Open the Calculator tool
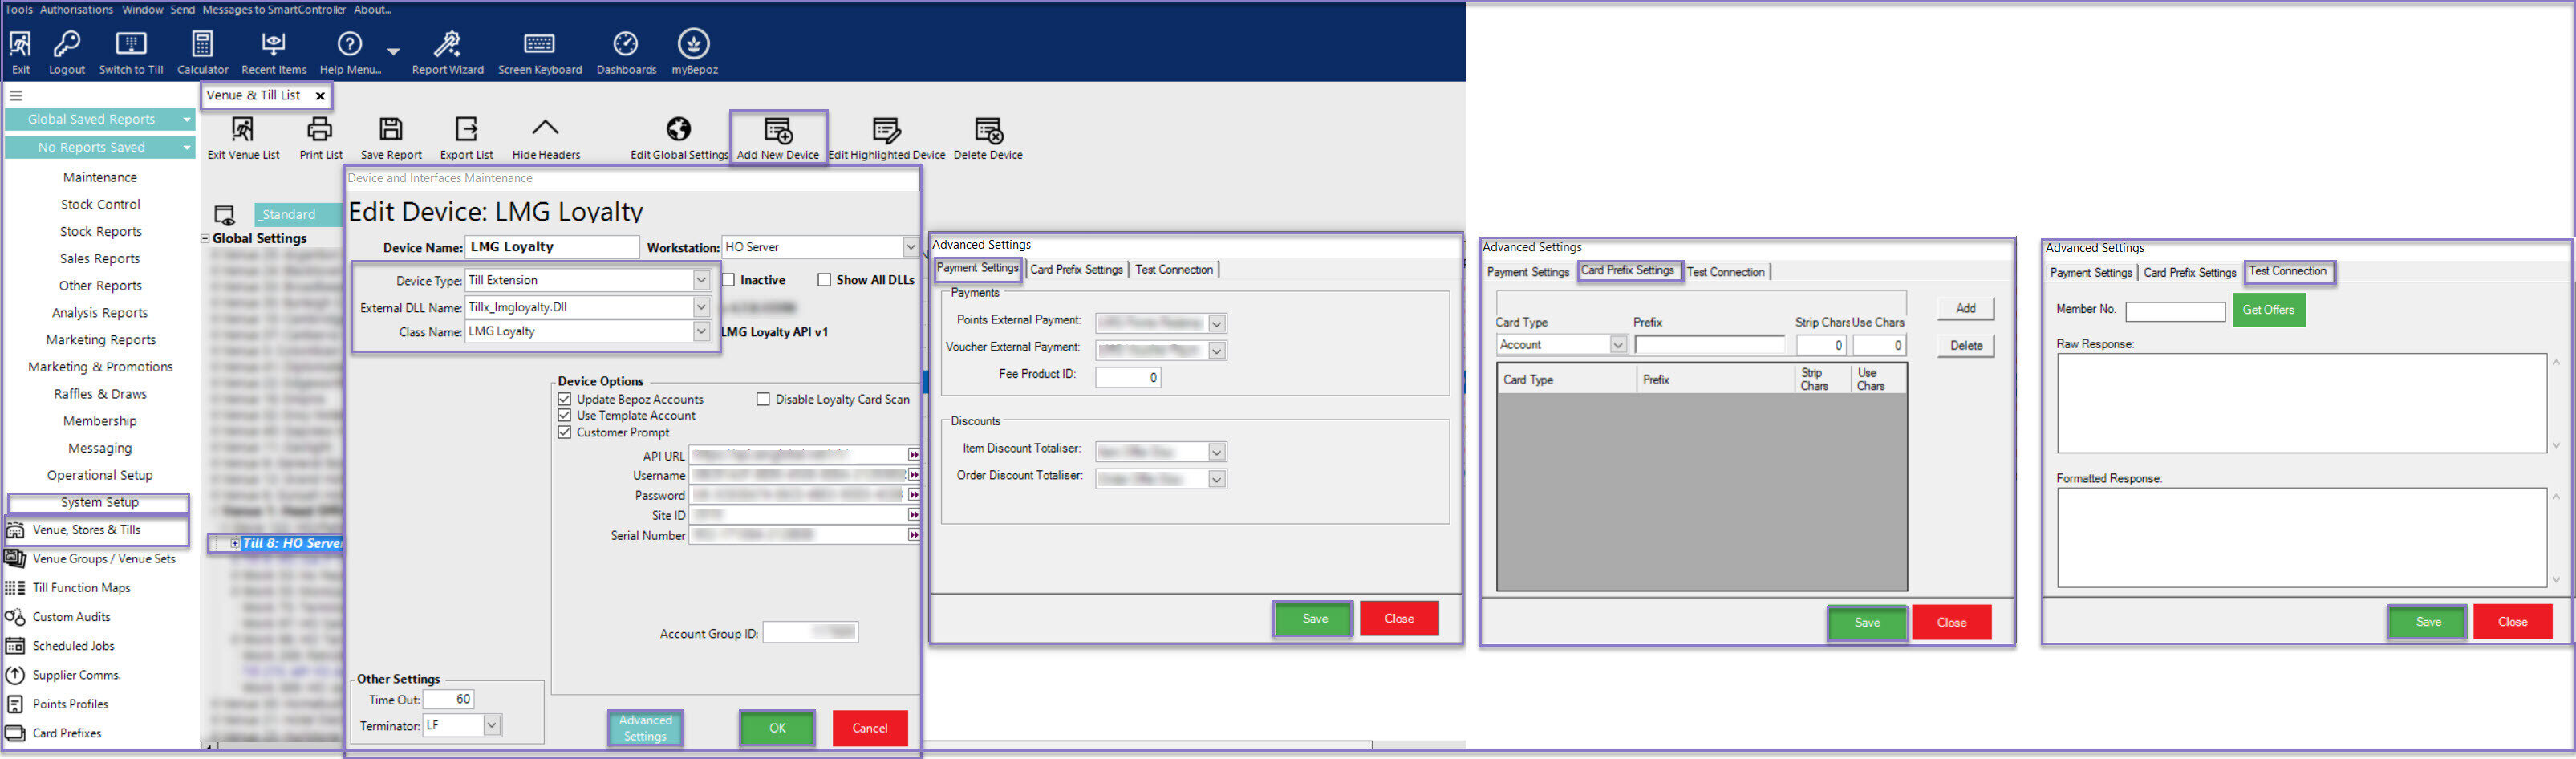Screen dimensions: 2576x759 pos(202,45)
